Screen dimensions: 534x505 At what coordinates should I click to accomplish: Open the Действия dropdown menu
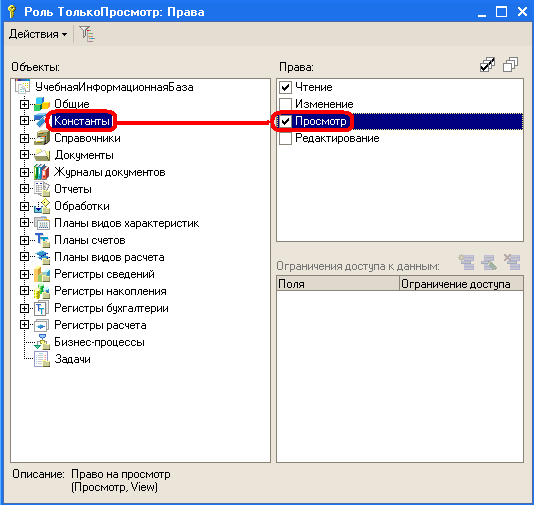click(38, 34)
